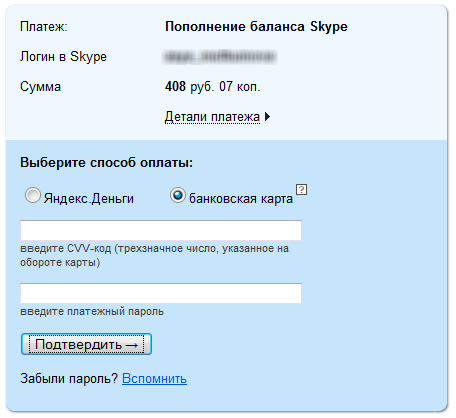Click the Пополнение баланса Skype title
Viewport: 456px width, 418px height.
point(256,27)
